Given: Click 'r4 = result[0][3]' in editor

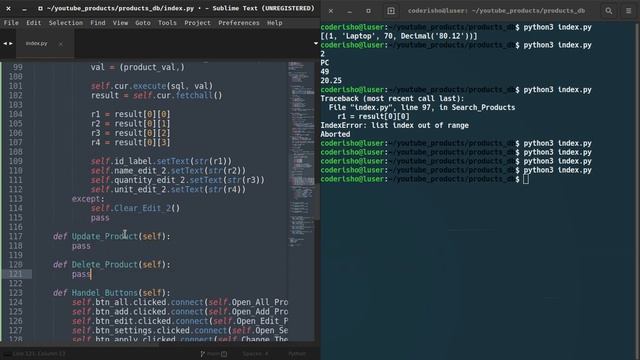Looking at the screenshot, I should pyautogui.click(x=130, y=142).
